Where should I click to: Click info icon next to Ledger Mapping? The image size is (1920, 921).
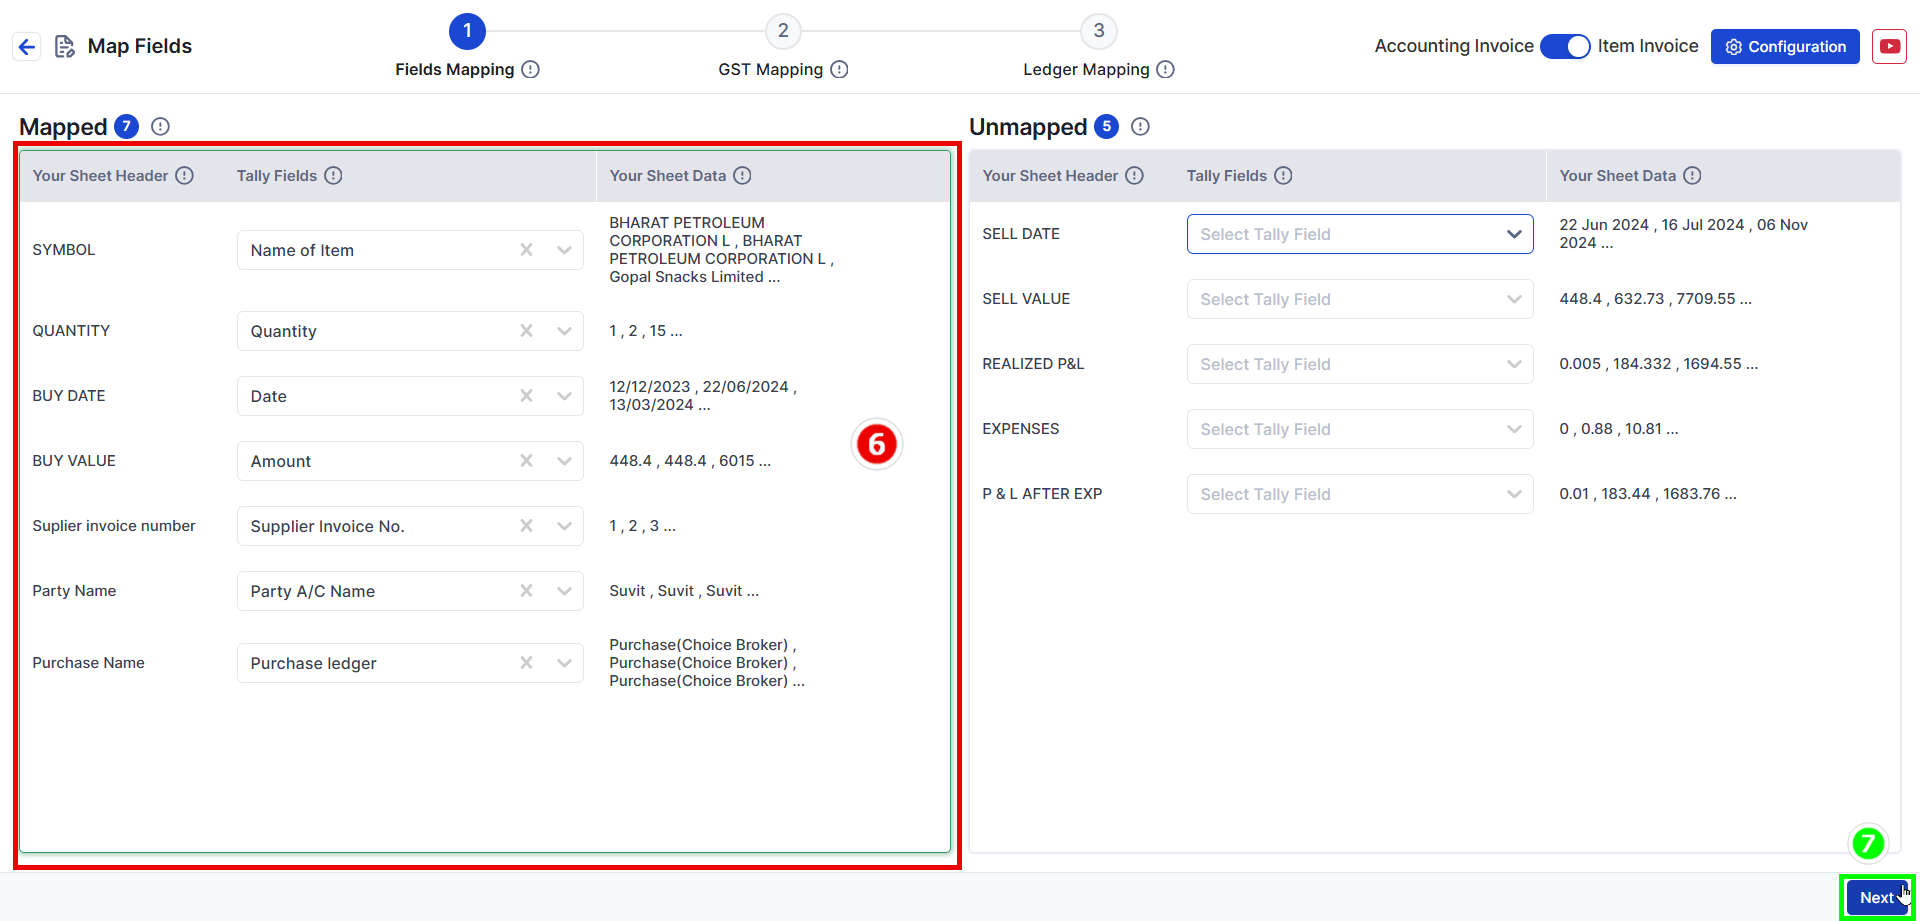(1166, 69)
